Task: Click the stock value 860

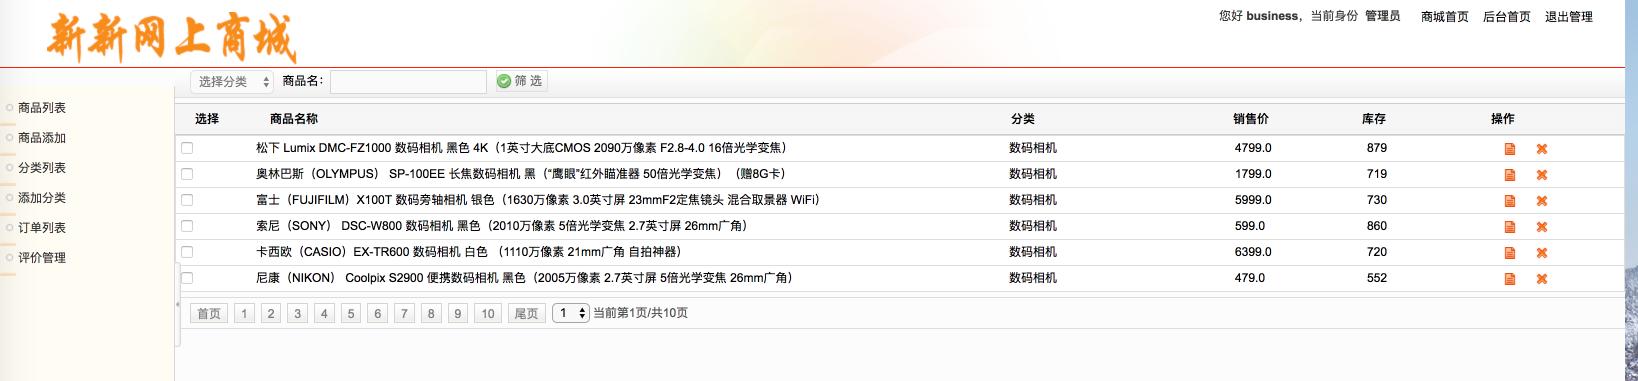Action: (1377, 226)
